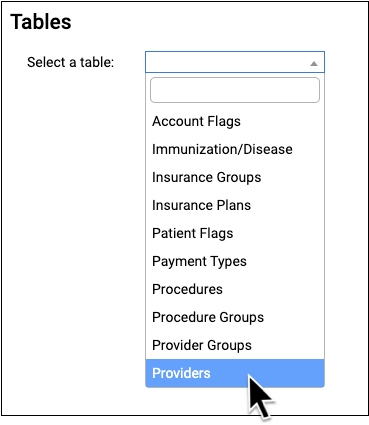Image resolution: width=369 pixels, height=425 pixels.
Task: Select the entry just above Providers
Action: click(235, 345)
